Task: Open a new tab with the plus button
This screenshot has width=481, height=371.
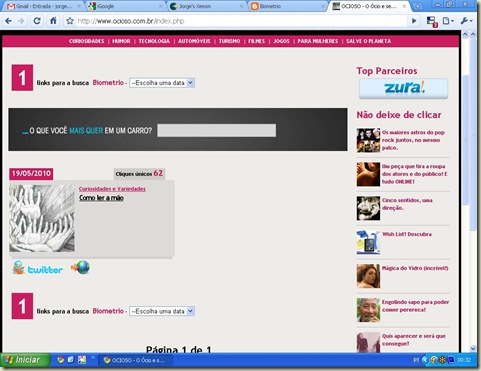Action: [418, 6]
